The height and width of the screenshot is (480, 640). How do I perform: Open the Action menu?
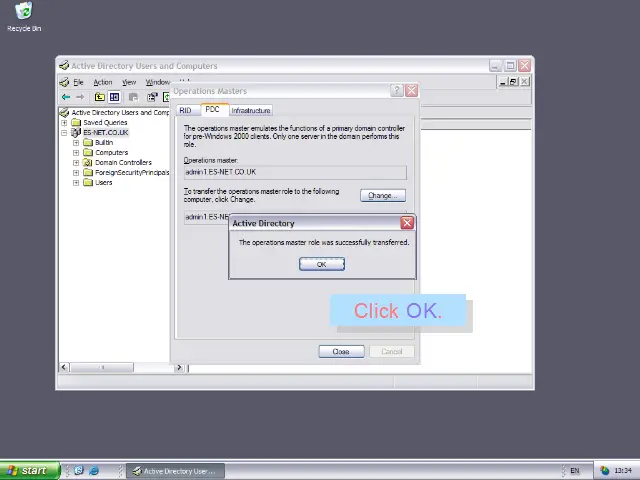point(102,82)
